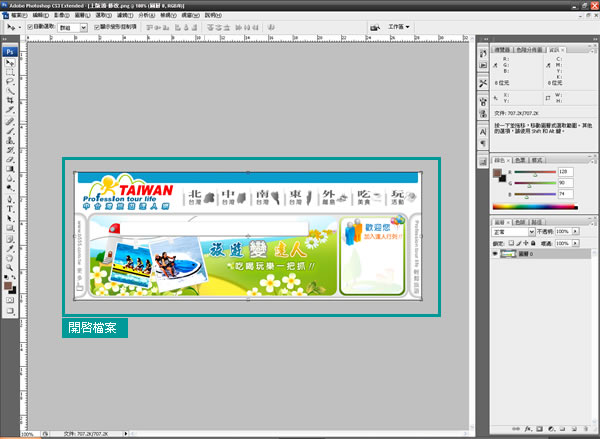
Task: Open the Tool Presets icon in dock
Action: (483, 83)
